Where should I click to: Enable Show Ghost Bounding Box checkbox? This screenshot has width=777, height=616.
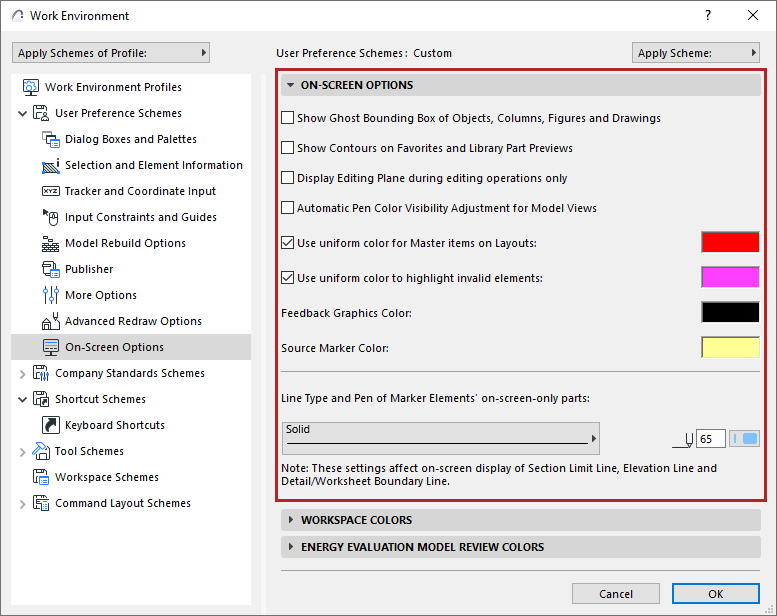pos(287,118)
